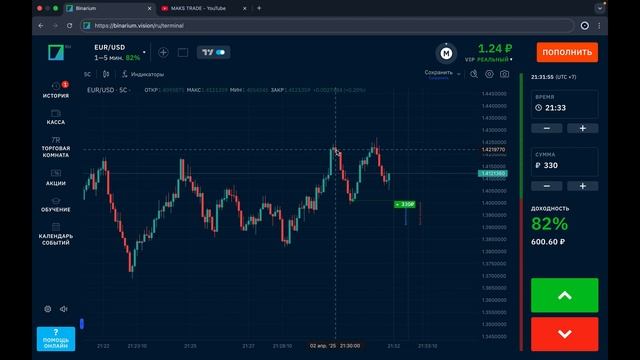Close the MAKS TRADE YouTube tab
Image resolution: width=640 pixels, height=360 pixels.
click(244, 8)
